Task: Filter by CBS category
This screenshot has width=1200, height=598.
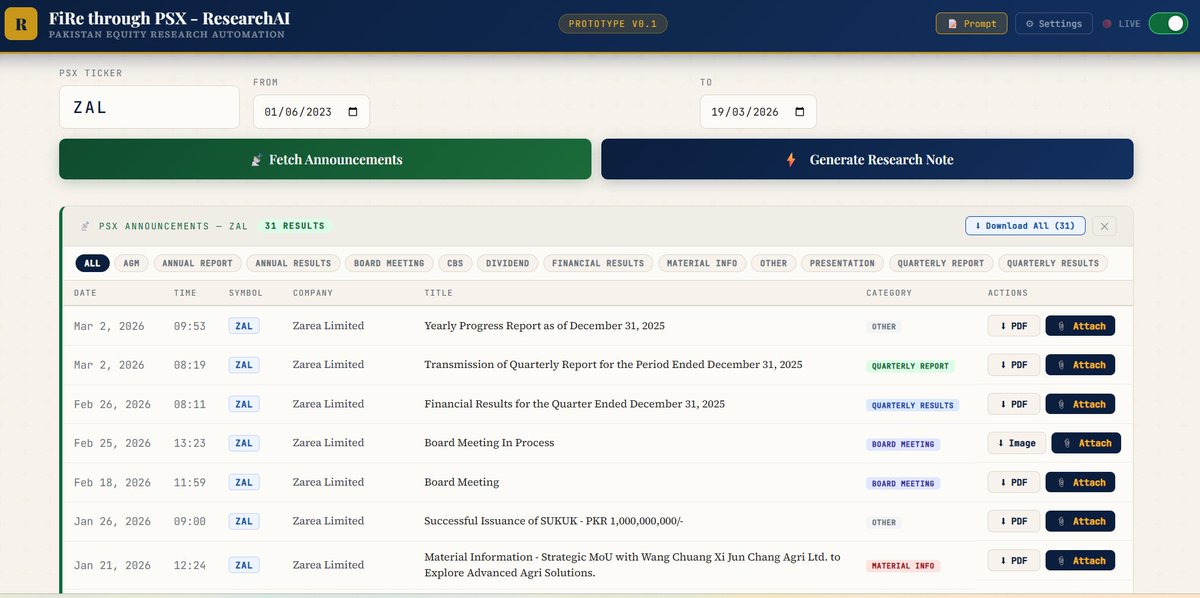Action: (x=455, y=263)
